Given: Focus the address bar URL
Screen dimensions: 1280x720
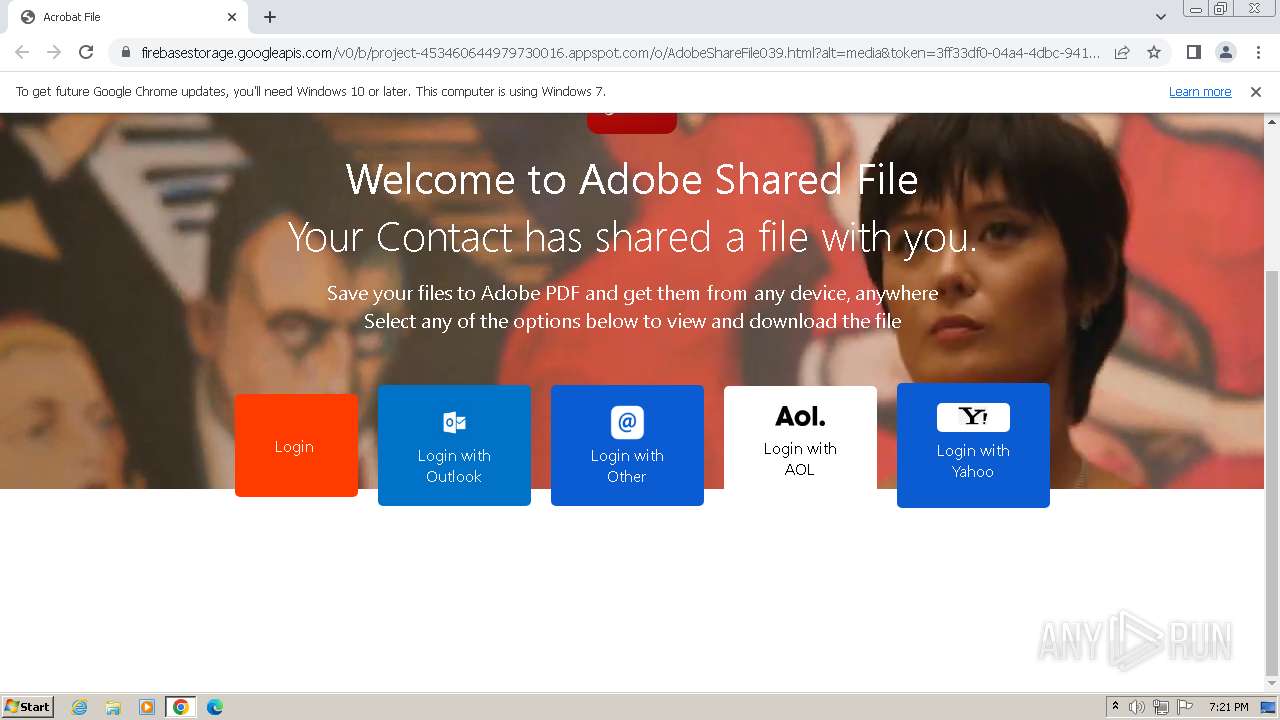Looking at the screenshot, I should (620, 52).
